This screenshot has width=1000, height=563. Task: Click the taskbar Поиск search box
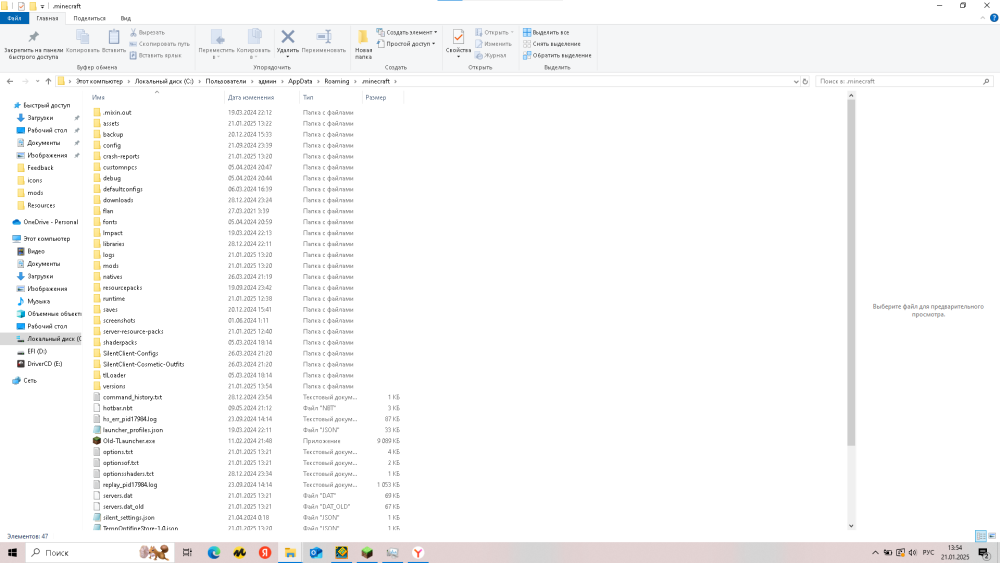101,553
